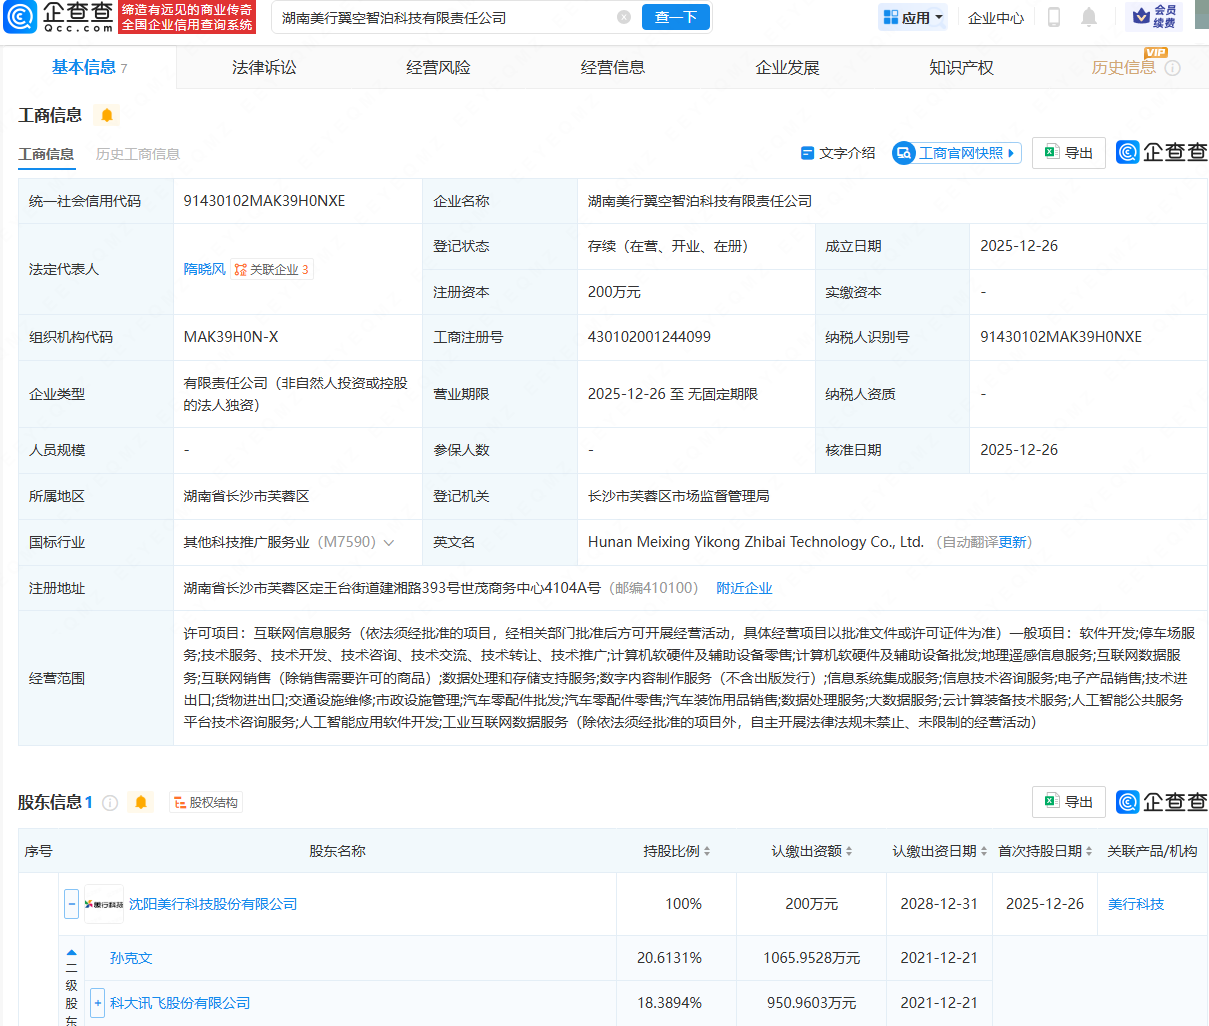Viewport: 1209px width, 1026px height.
Task: Click the bell icon beside 股东信息
Action: pyautogui.click(x=141, y=802)
